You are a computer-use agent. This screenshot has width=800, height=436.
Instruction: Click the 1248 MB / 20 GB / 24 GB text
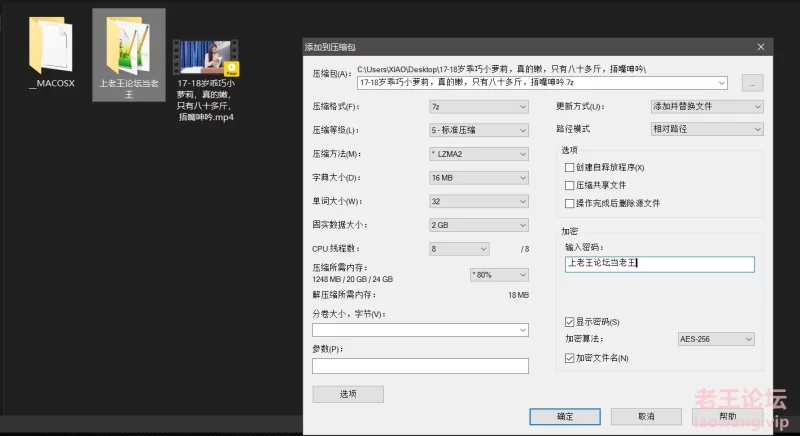pyautogui.click(x=353, y=279)
